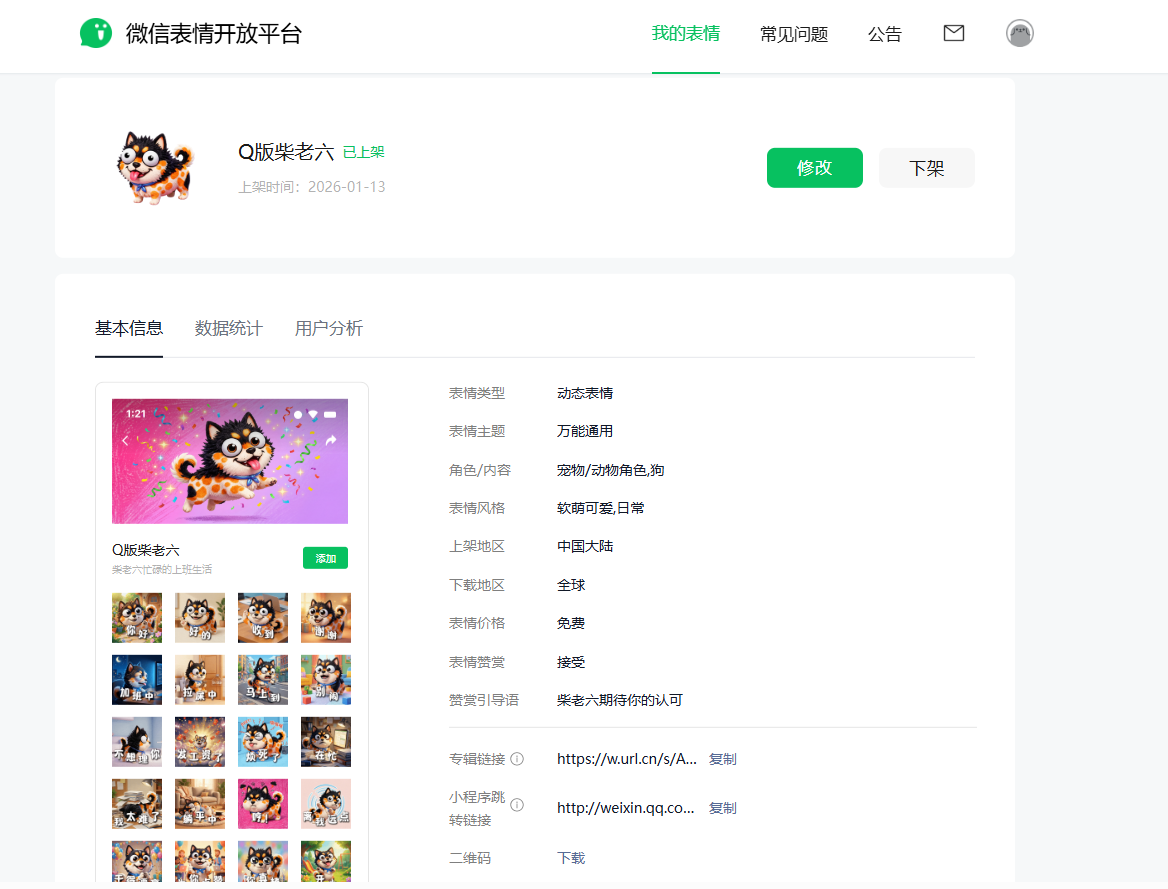Image resolution: width=1168 pixels, height=889 pixels.
Task: Click the back arrow in sticker preview banner
Action: coord(125,440)
